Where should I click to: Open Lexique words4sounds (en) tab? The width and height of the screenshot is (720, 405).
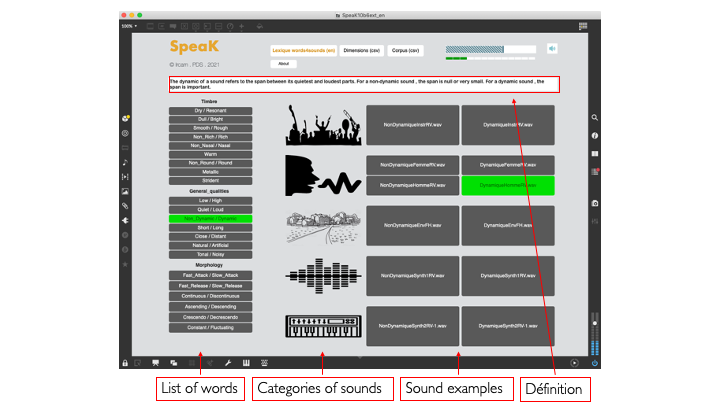[x=304, y=51]
